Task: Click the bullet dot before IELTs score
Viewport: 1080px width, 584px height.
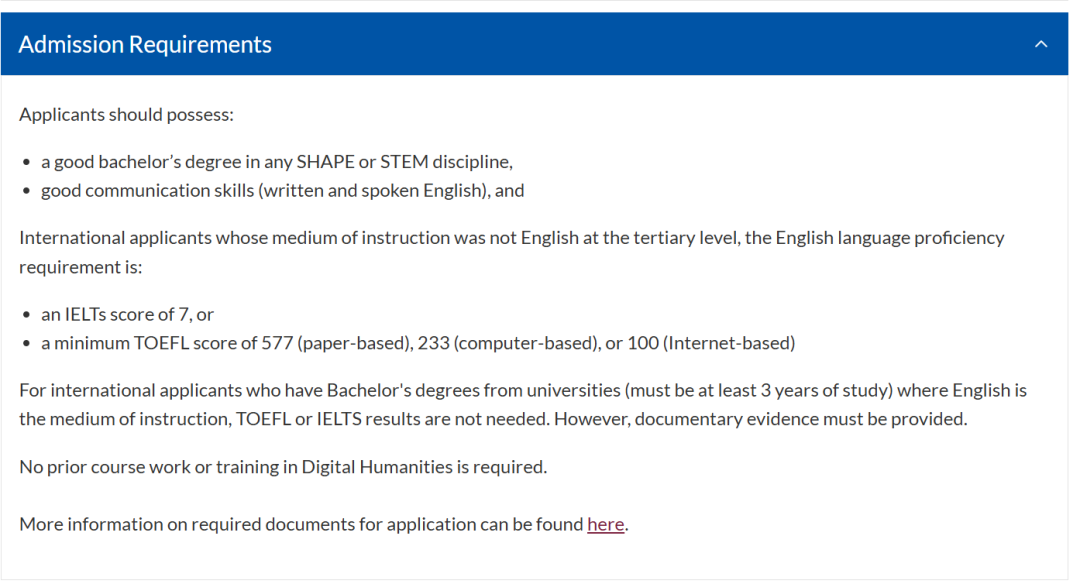Action: tap(26, 315)
